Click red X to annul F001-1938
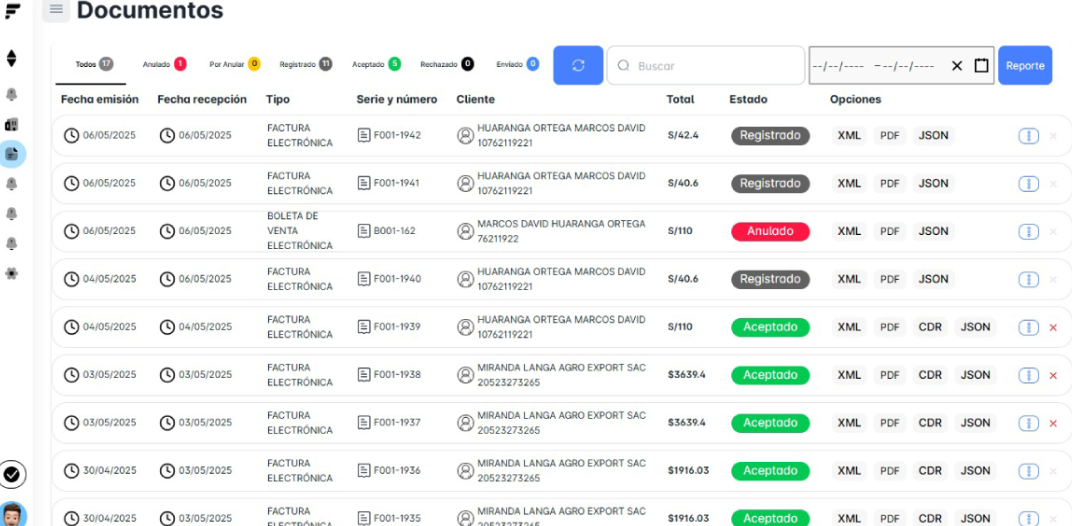Image resolution: width=1072 pixels, height=526 pixels. 1053,376
